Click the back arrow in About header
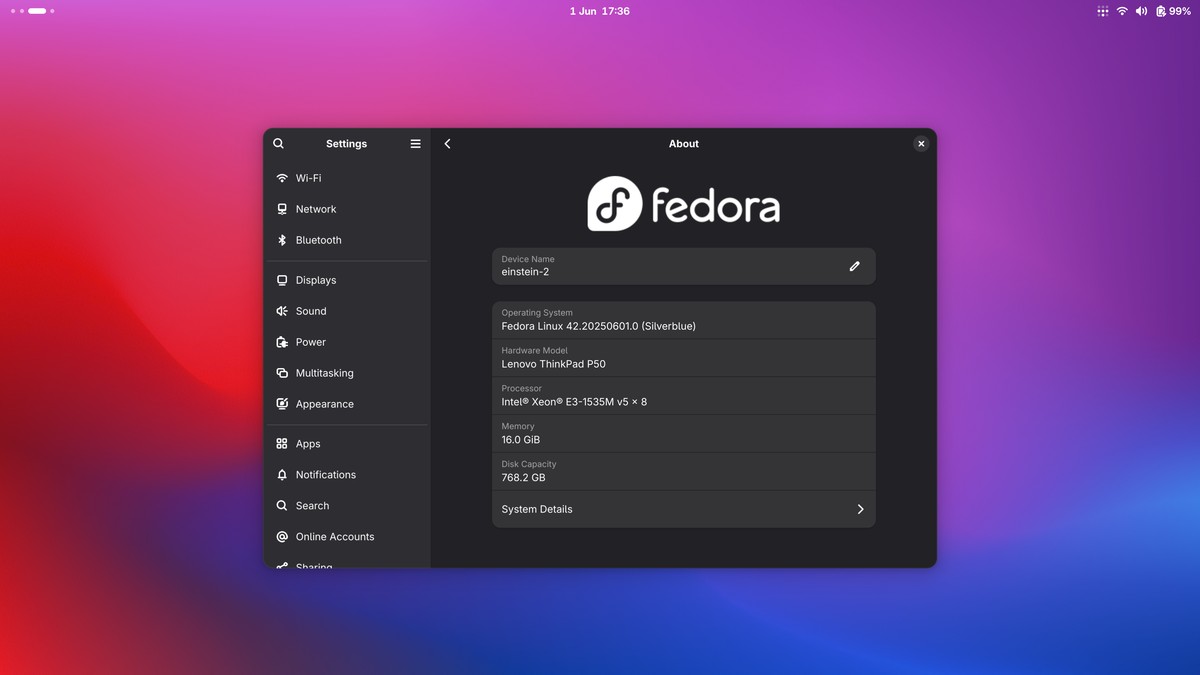 click(x=447, y=144)
